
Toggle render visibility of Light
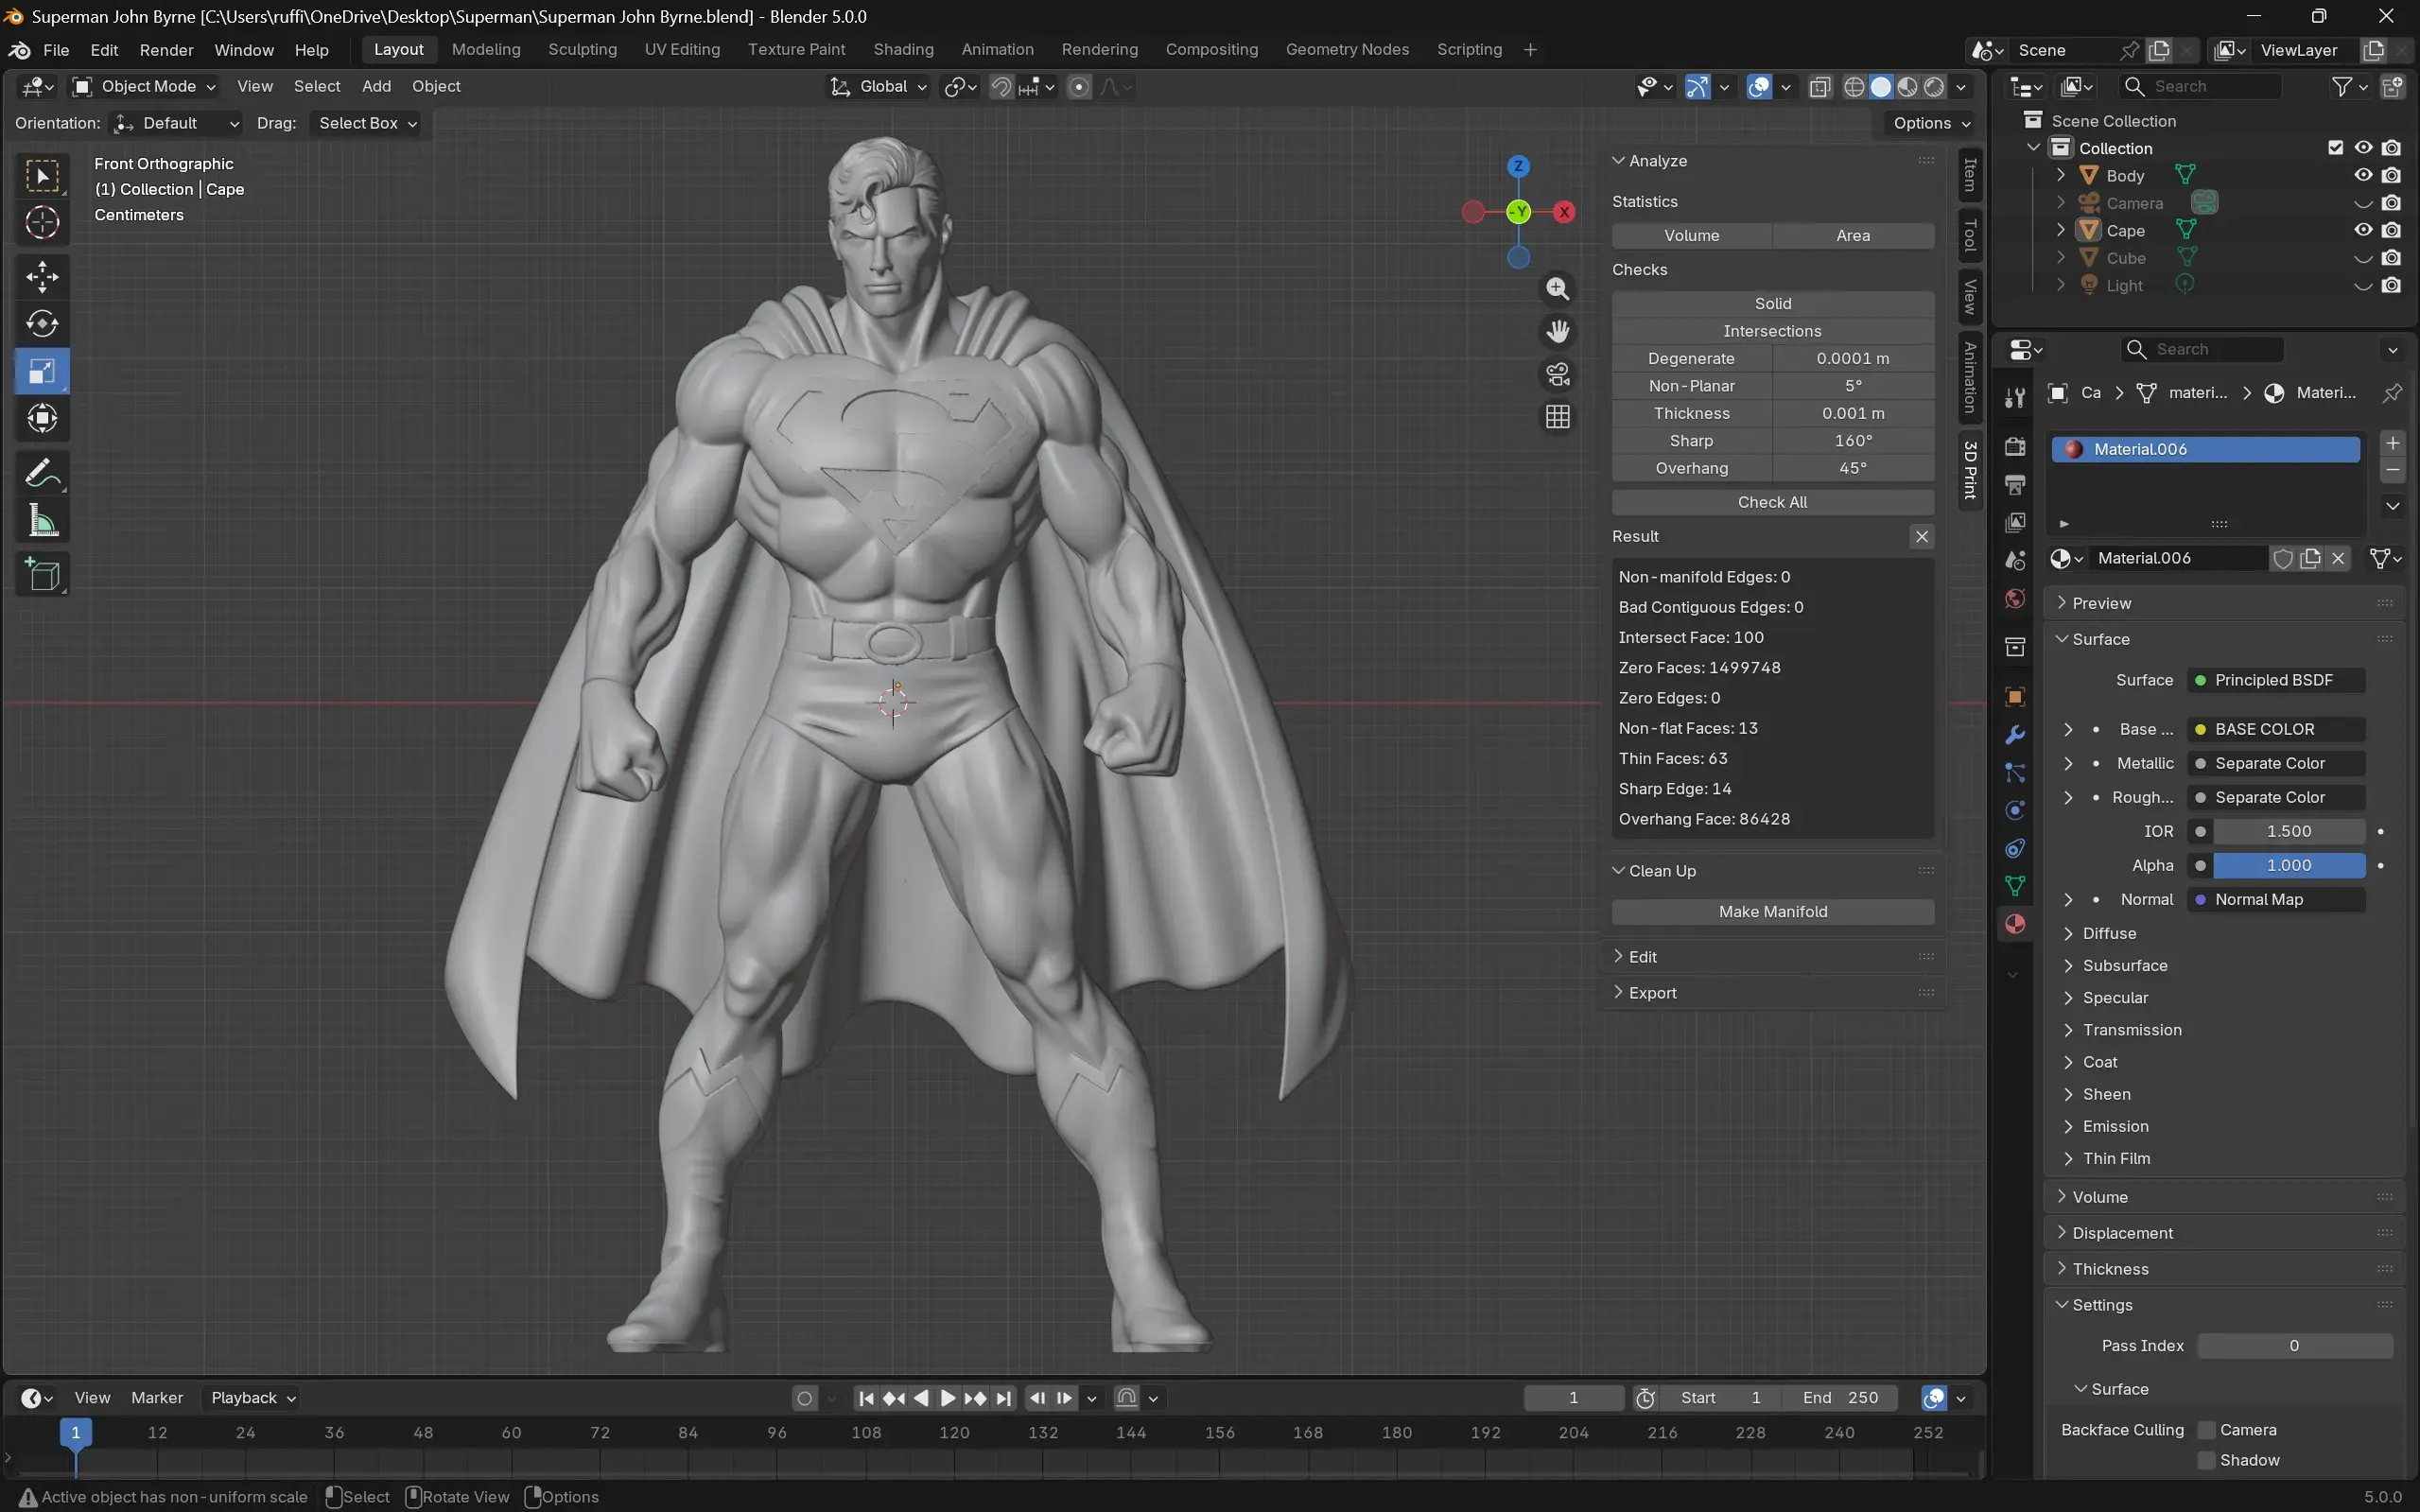(x=2391, y=285)
